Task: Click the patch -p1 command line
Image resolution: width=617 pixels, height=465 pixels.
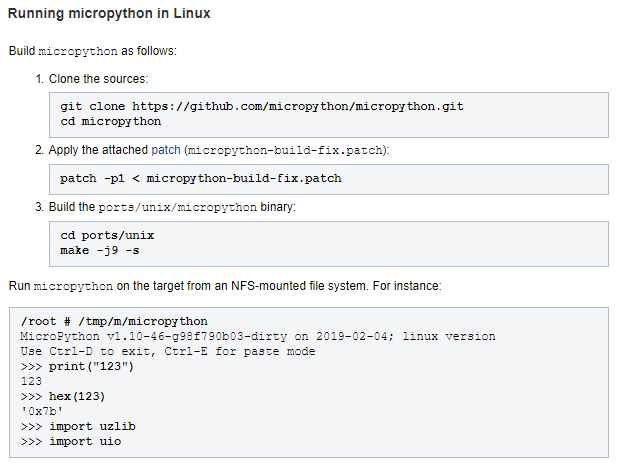Action: pos(201,178)
